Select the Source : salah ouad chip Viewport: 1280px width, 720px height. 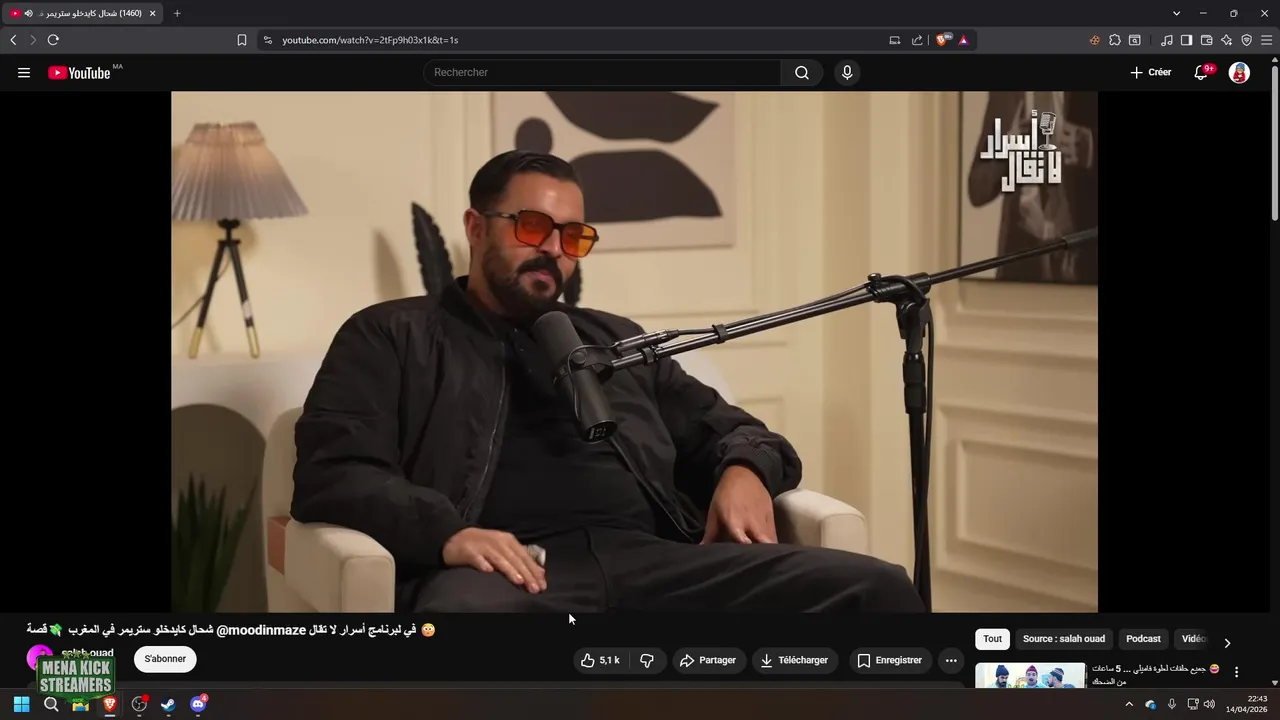coord(1063,639)
